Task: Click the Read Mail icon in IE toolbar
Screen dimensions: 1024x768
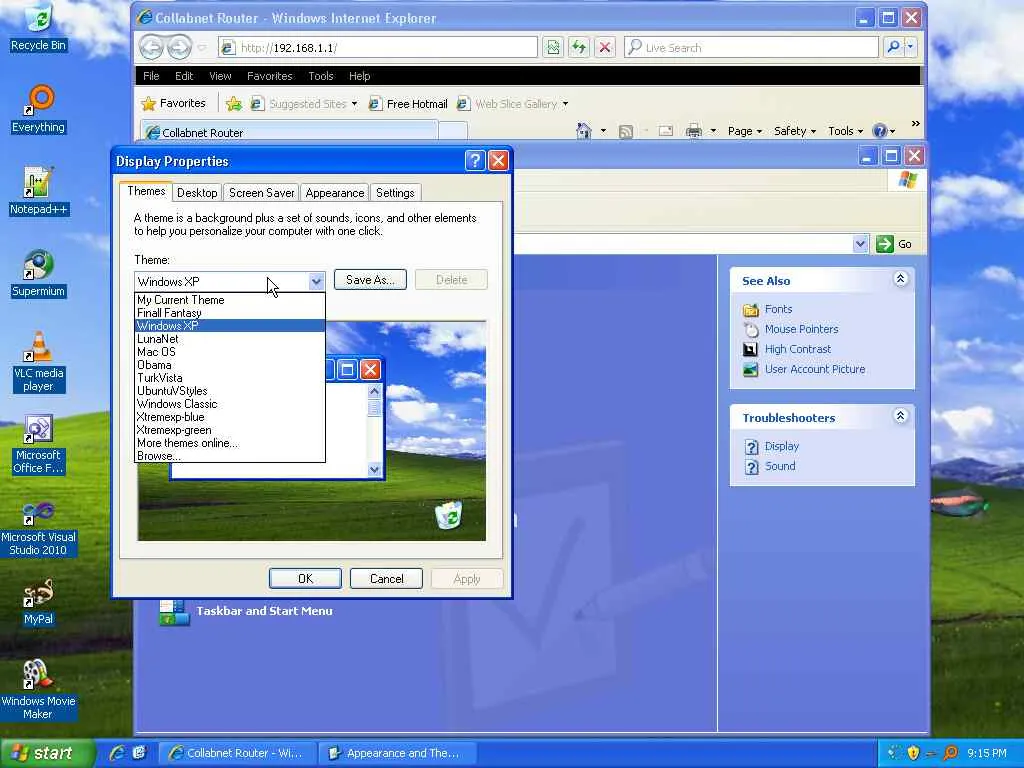Action: 665,131
